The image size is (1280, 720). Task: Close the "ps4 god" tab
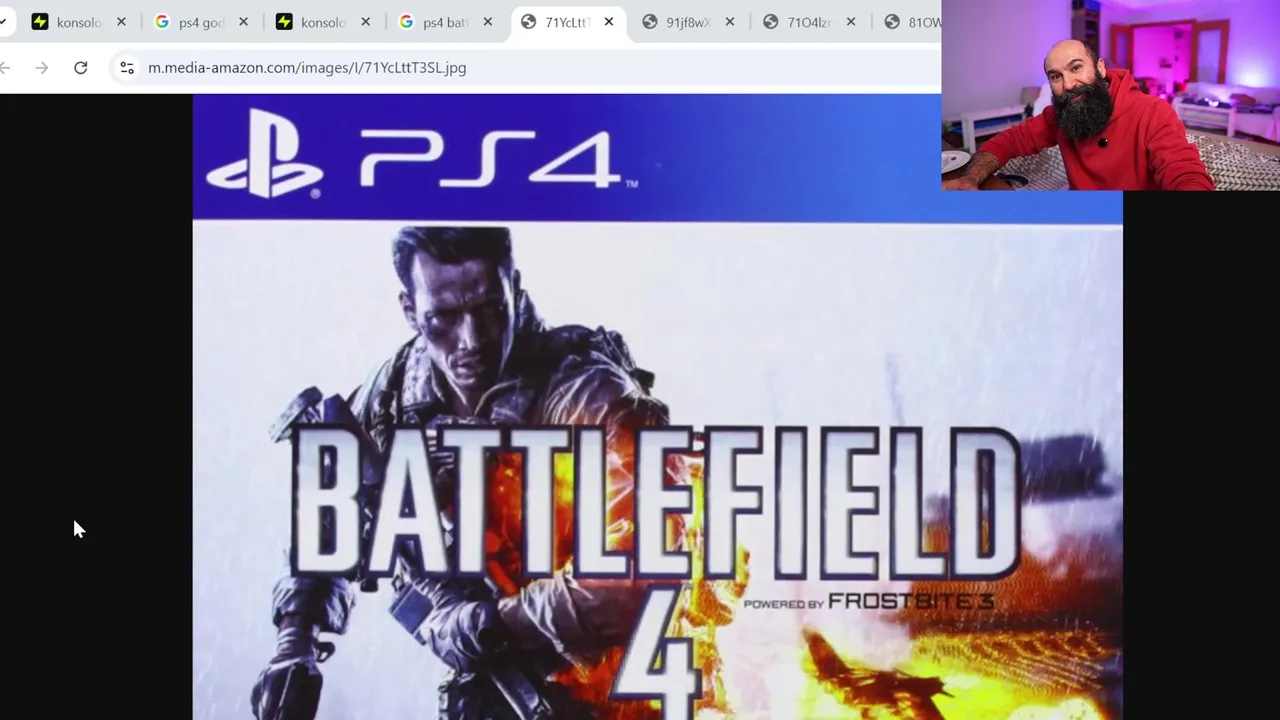pyautogui.click(x=243, y=22)
